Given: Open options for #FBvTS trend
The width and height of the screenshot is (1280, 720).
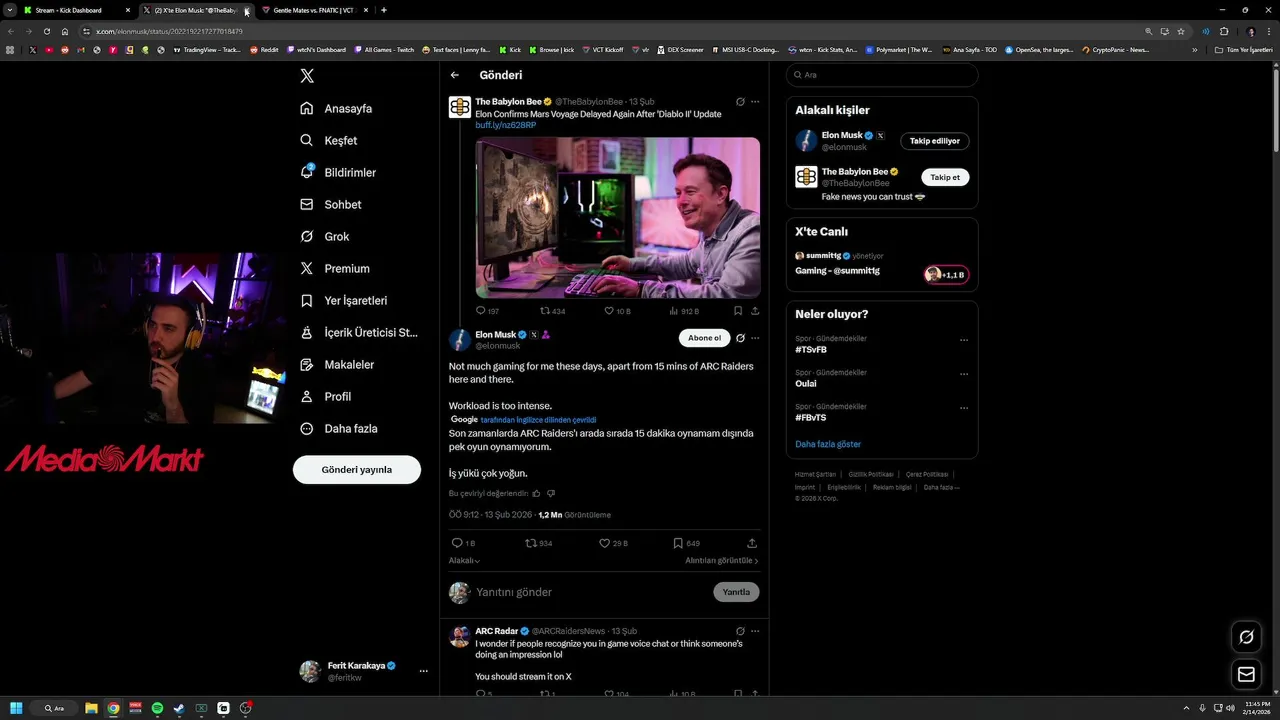Looking at the screenshot, I should tap(964, 408).
